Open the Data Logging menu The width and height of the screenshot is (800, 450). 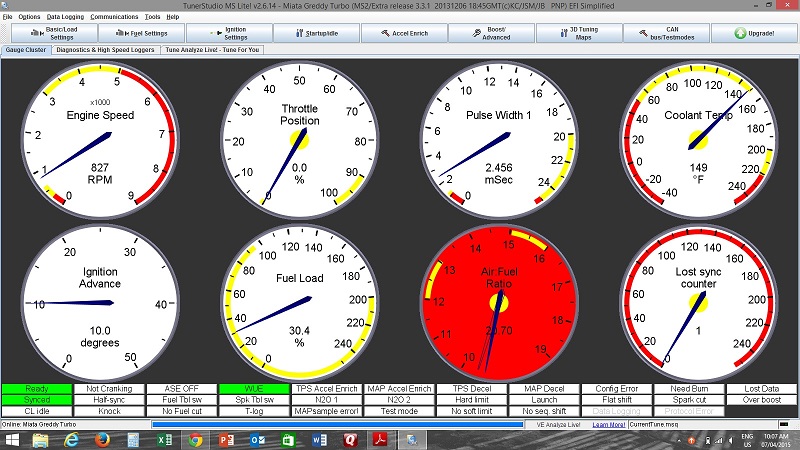click(66, 17)
